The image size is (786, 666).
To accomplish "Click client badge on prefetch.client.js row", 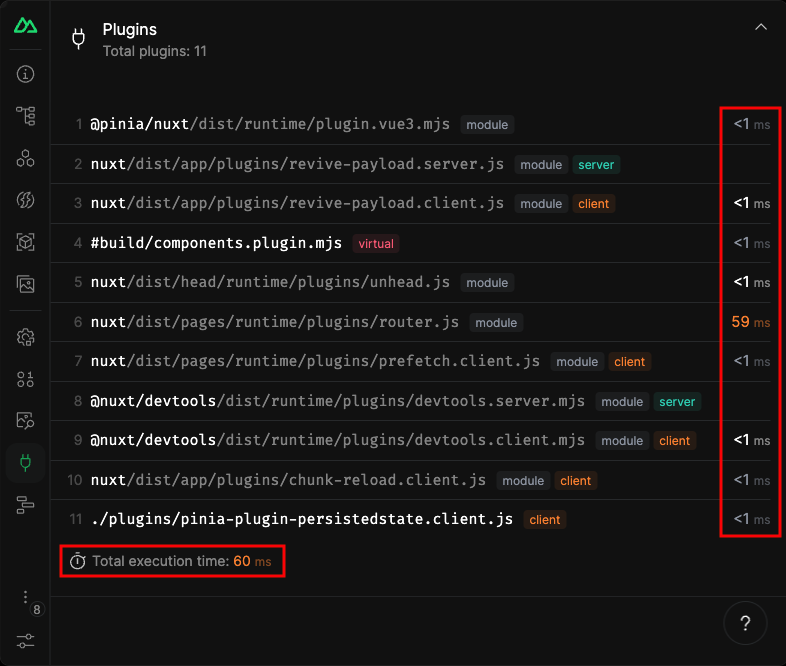I will (x=630, y=362).
